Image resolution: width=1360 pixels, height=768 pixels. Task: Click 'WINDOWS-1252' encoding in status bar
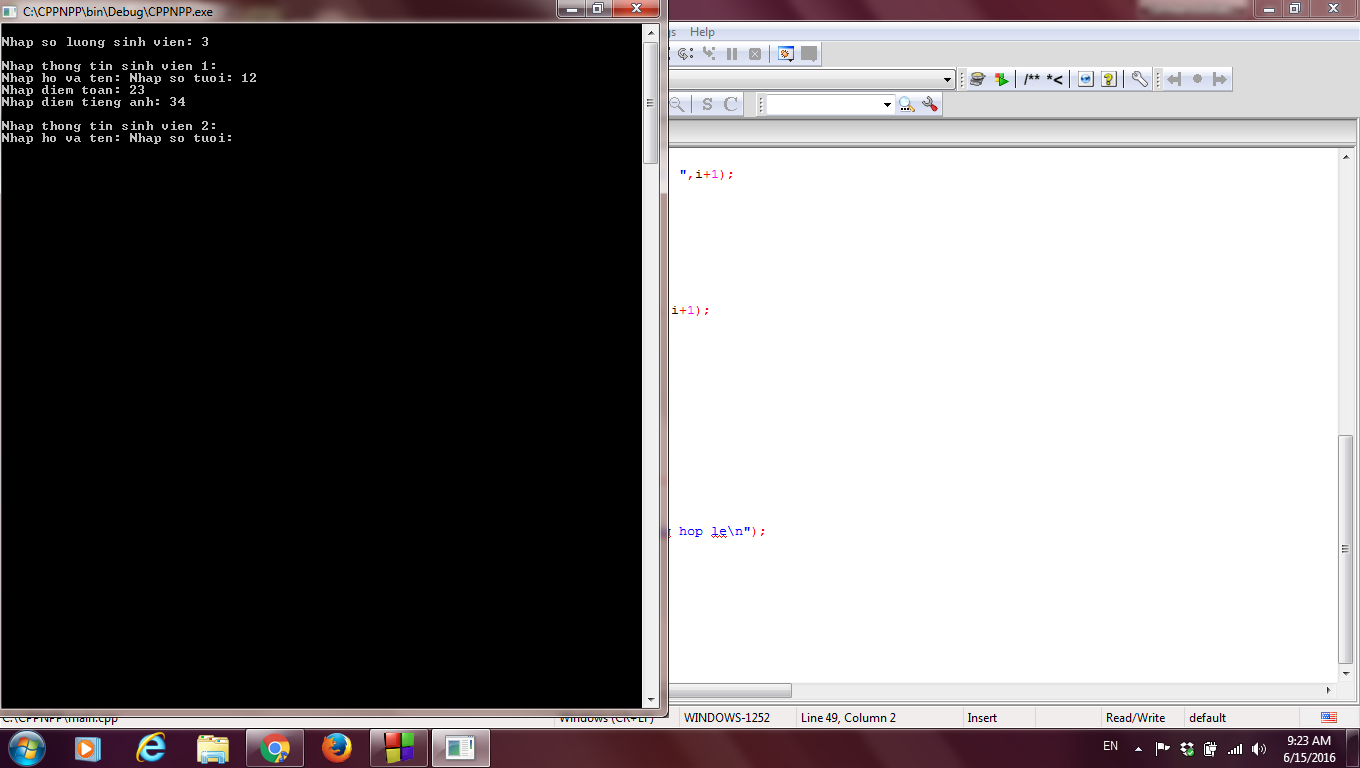727,718
